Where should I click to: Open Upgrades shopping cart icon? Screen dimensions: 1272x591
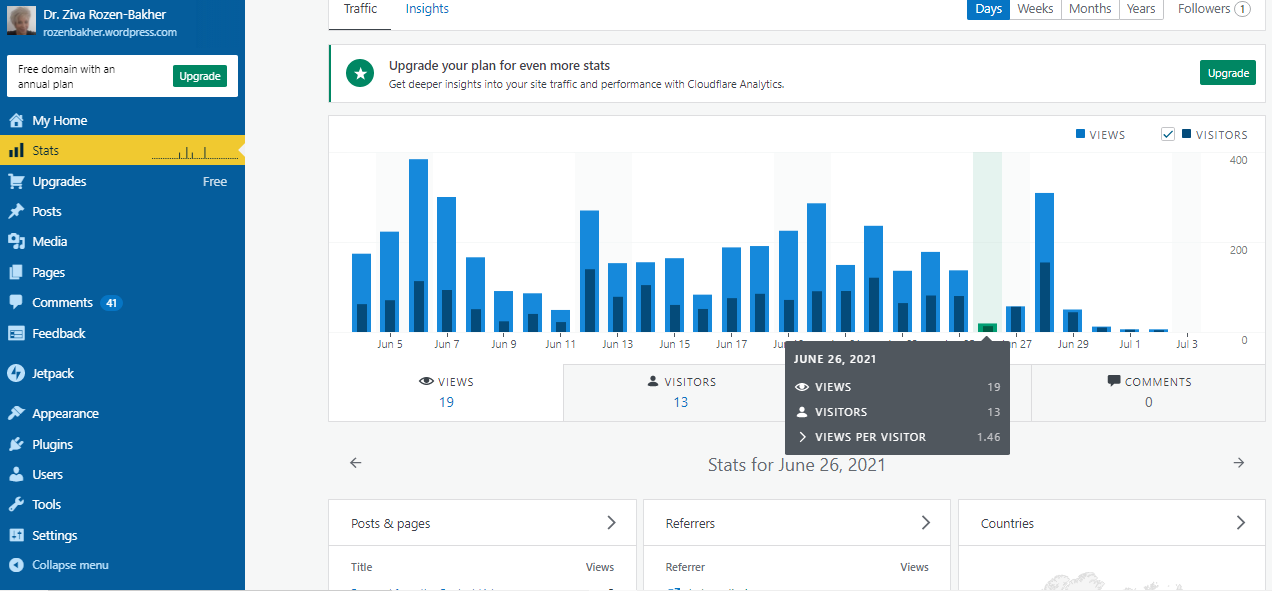[16, 181]
